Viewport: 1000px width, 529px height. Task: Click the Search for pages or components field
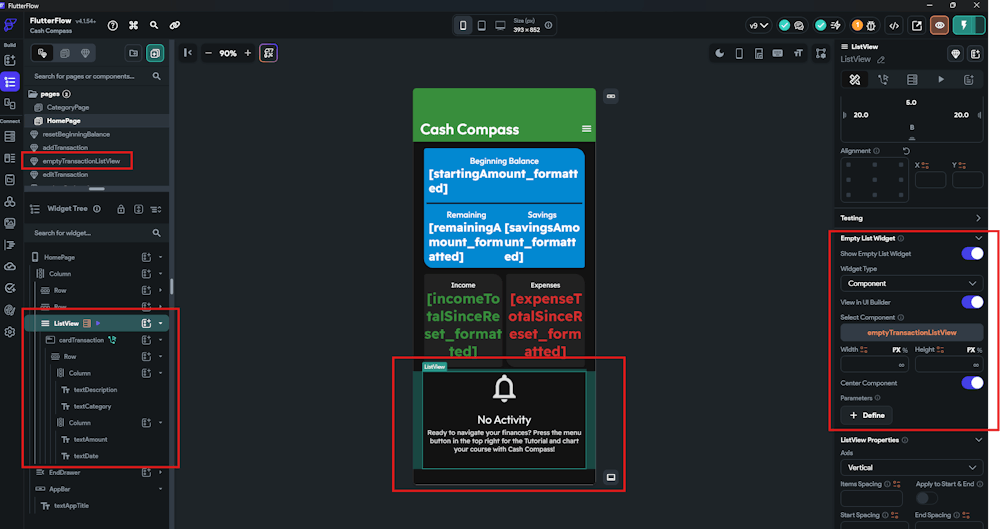[x=97, y=76]
